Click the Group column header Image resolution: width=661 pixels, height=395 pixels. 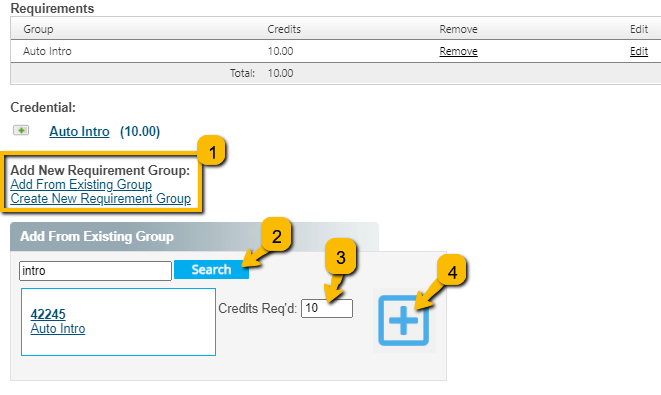point(38,29)
